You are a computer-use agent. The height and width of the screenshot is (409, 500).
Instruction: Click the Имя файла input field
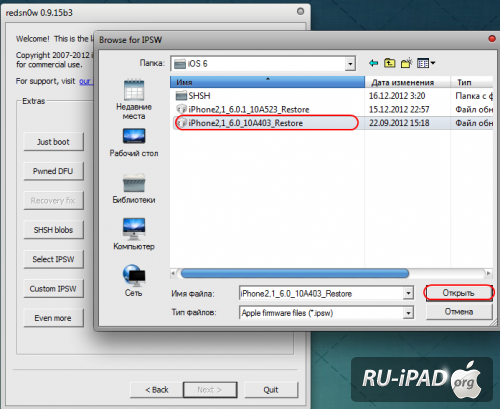[x=322, y=293]
